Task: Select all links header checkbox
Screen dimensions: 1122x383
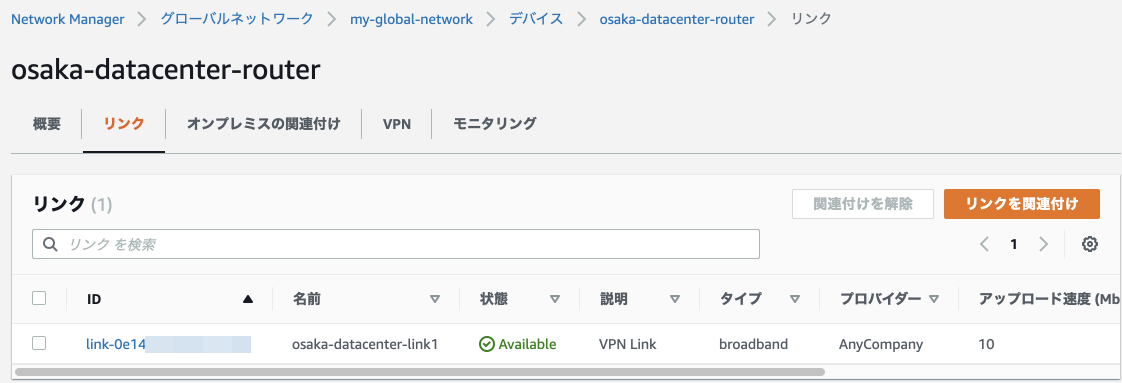Action: (x=39, y=299)
